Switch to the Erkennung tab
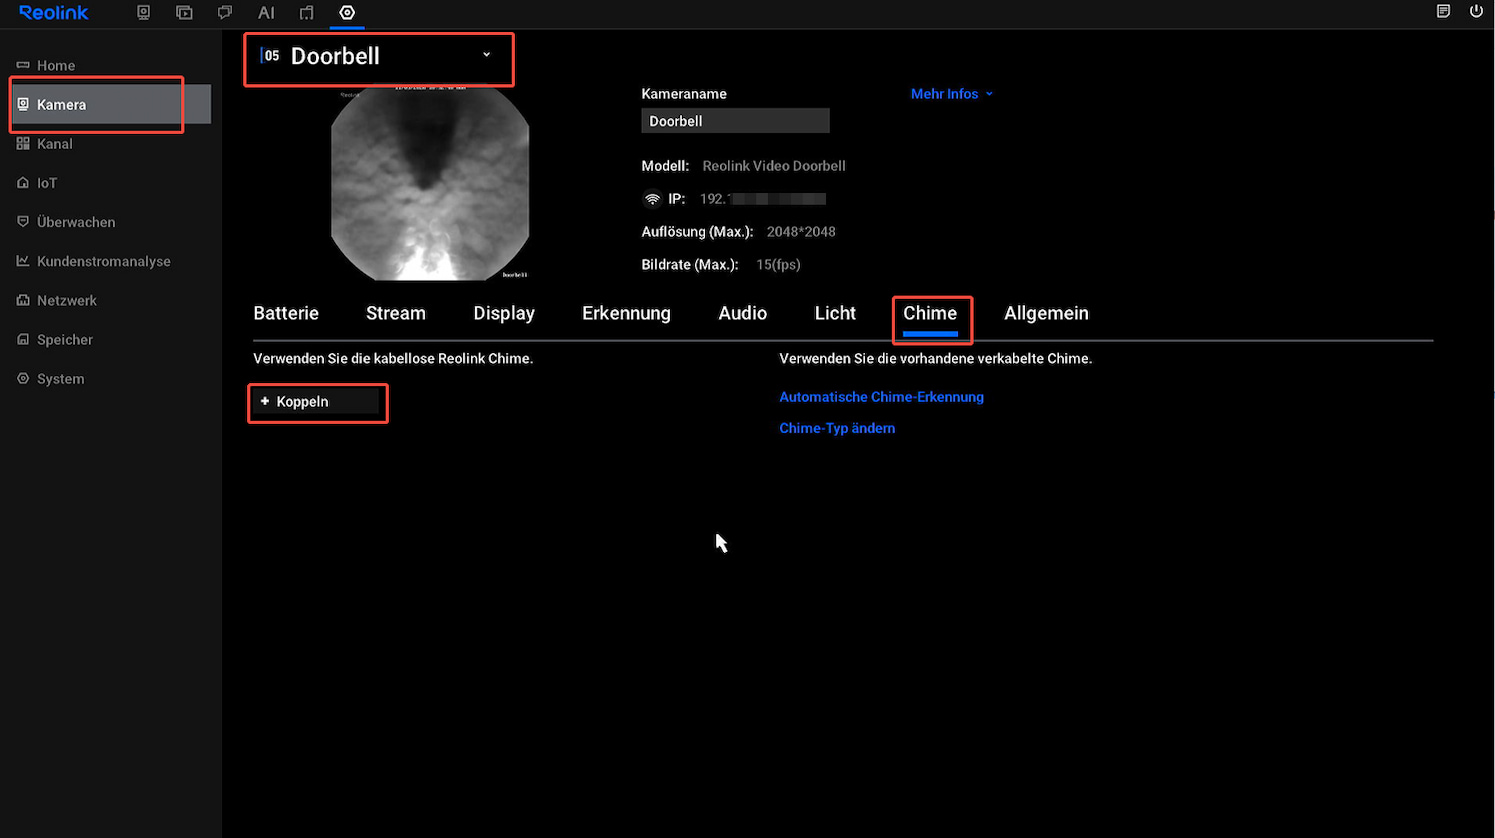The height and width of the screenshot is (838, 1495). click(x=626, y=313)
